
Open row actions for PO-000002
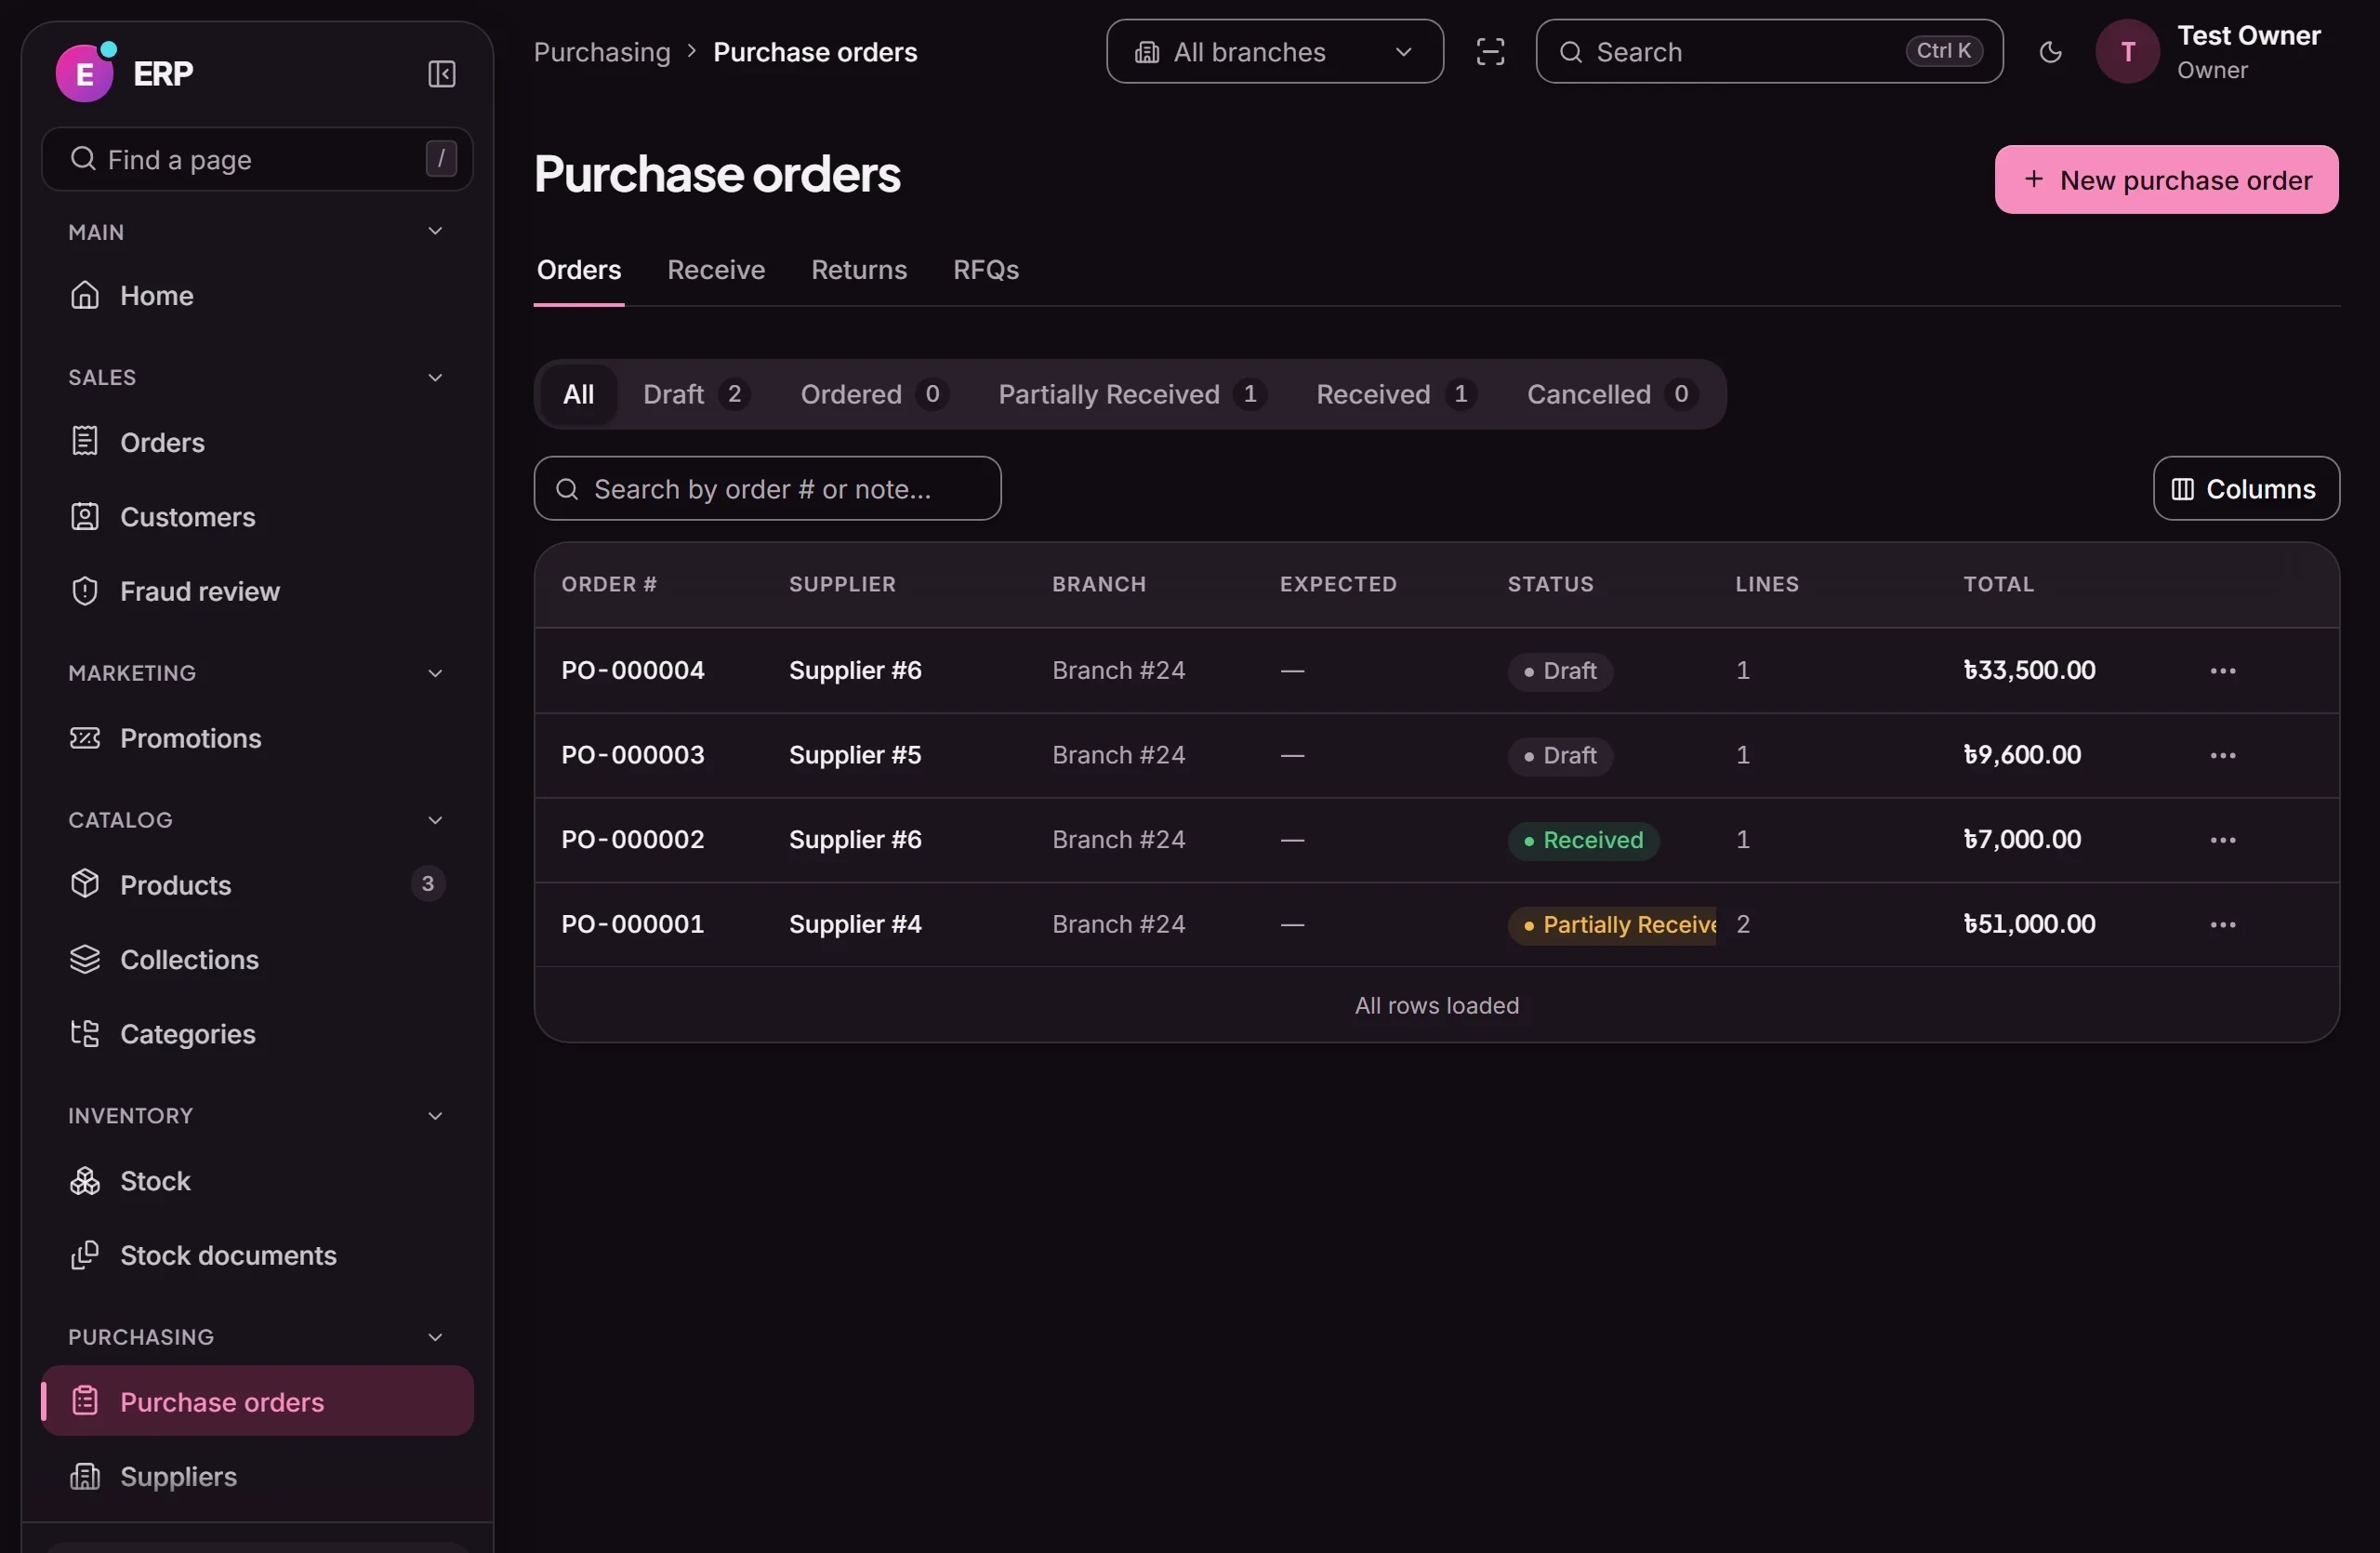click(x=2222, y=840)
